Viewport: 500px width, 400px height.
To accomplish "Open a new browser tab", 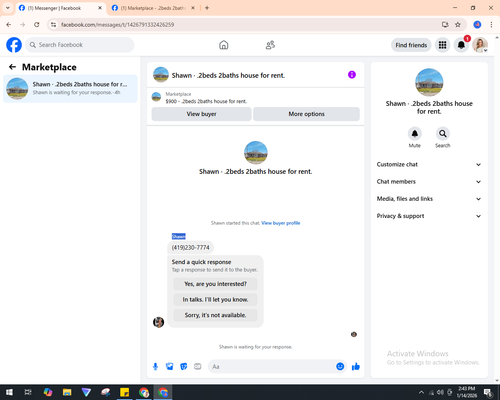I will point(207,8).
